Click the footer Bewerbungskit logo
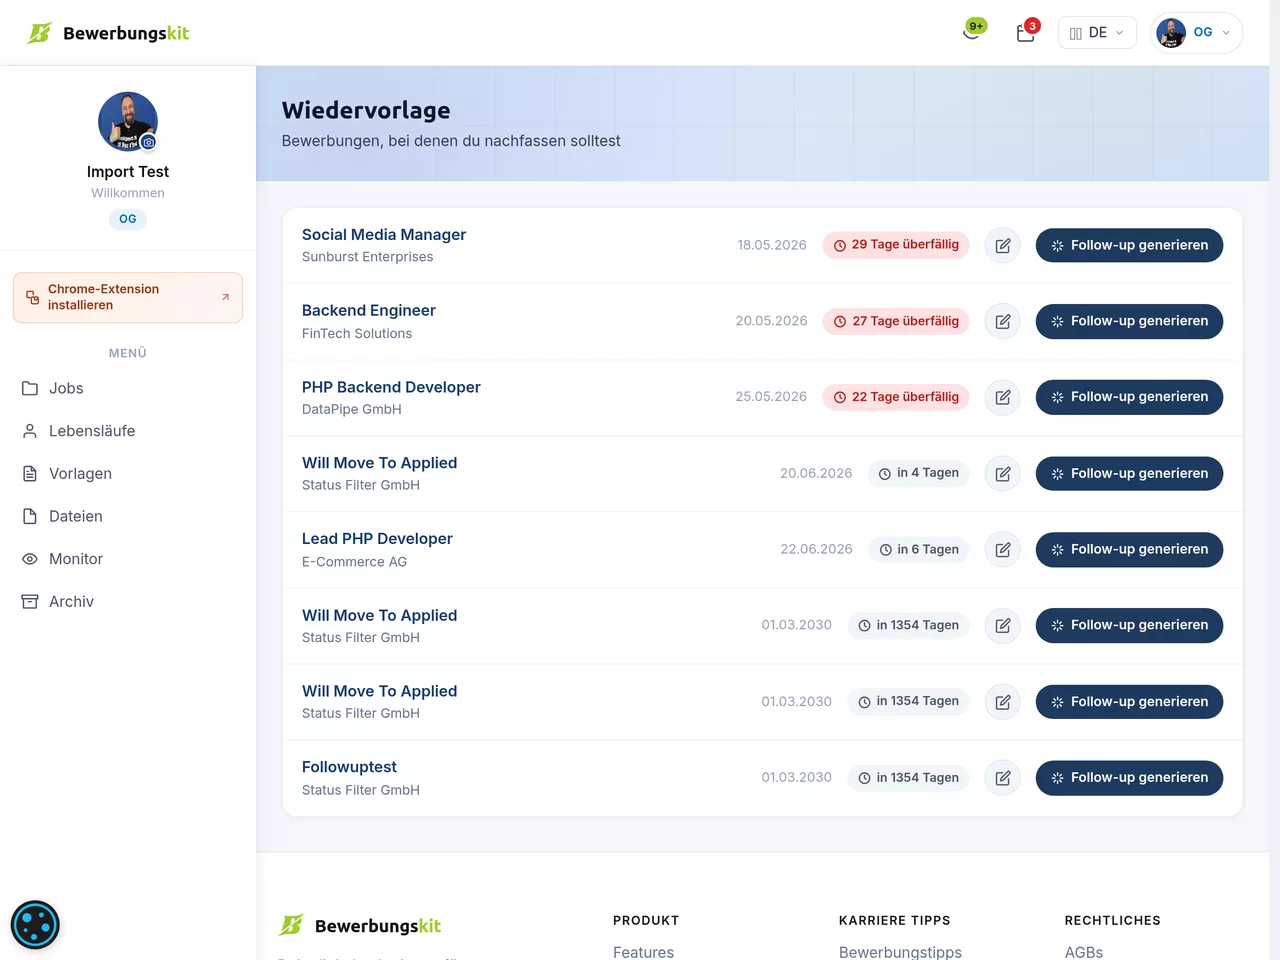 pos(360,926)
